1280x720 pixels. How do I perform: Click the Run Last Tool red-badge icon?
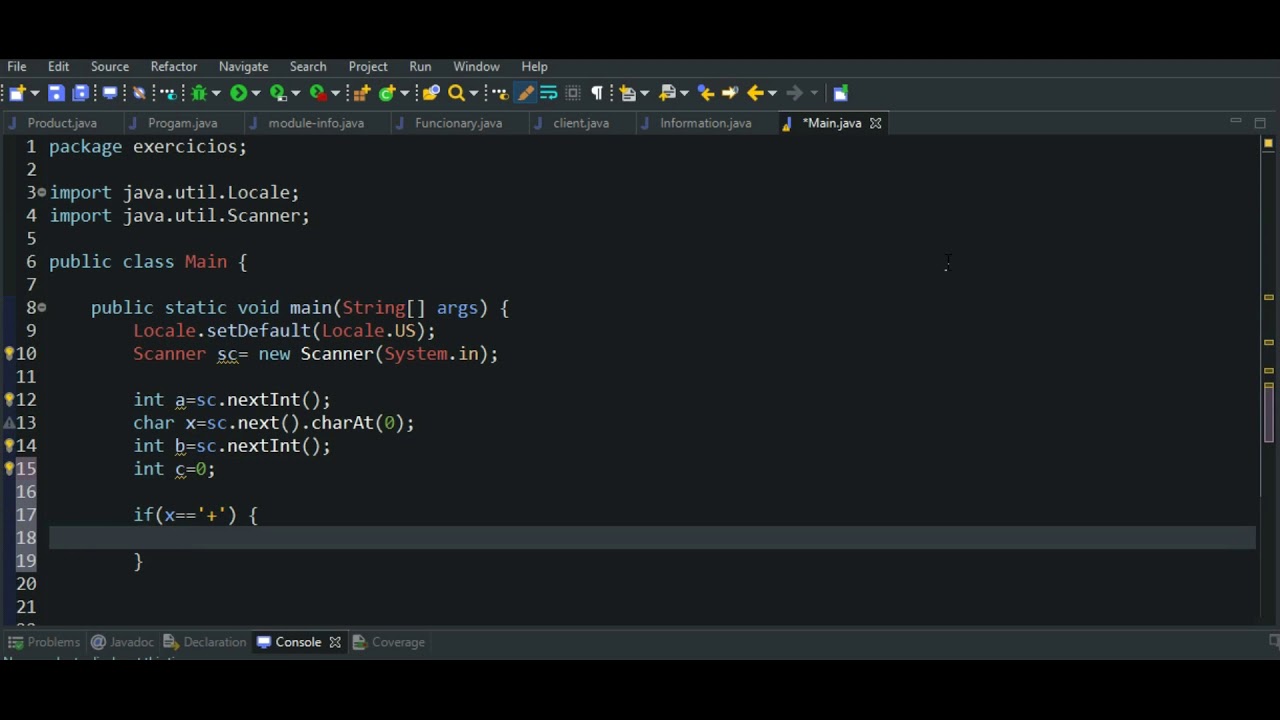(318, 93)
